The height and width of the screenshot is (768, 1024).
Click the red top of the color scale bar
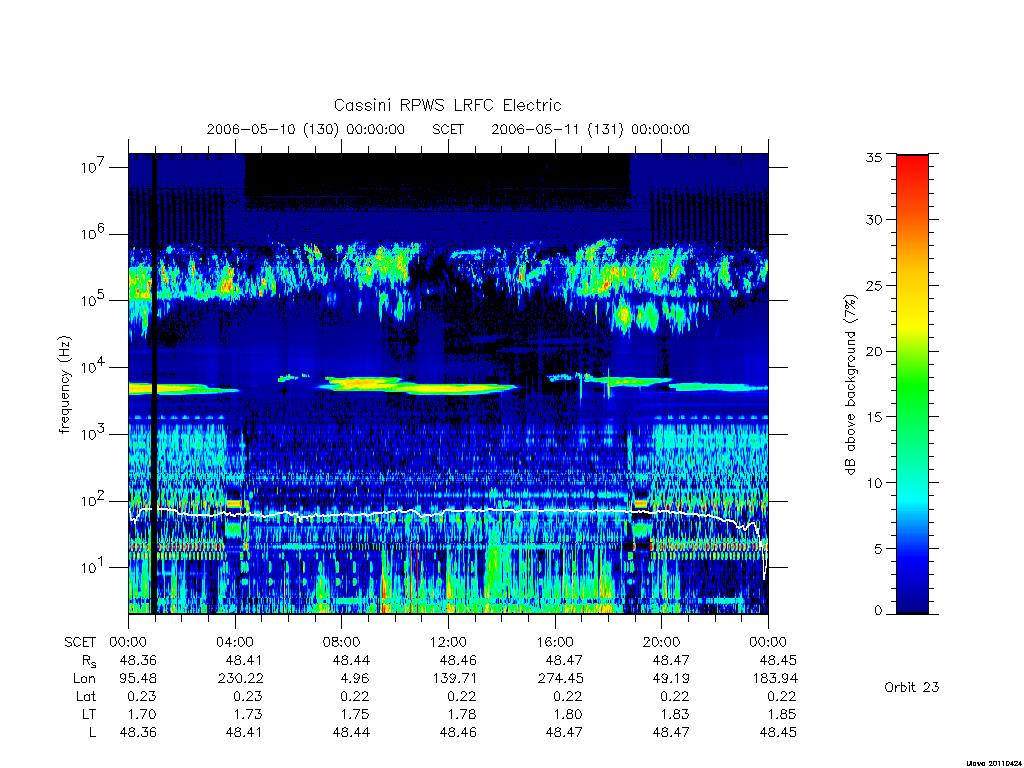(x=912, y=163)
